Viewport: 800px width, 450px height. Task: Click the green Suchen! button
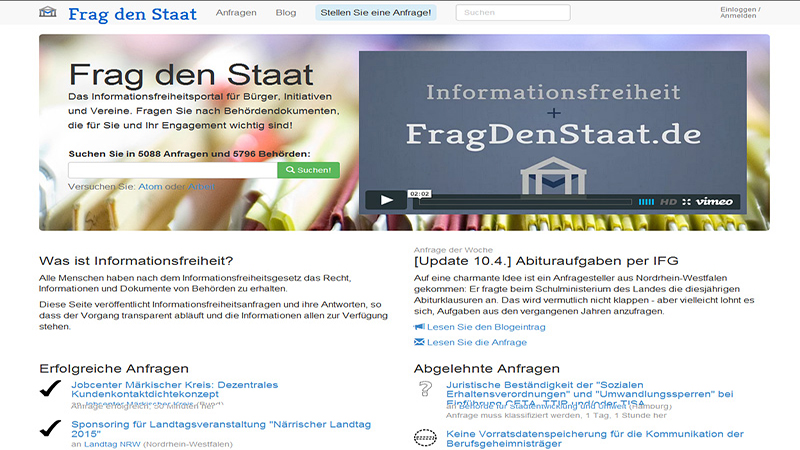[309, 170]
